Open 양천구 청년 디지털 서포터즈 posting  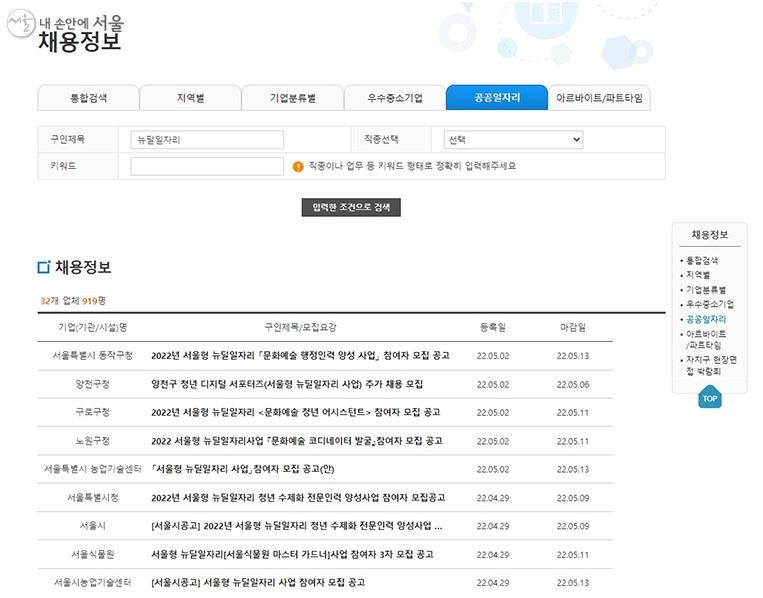(x=287, y=384)
